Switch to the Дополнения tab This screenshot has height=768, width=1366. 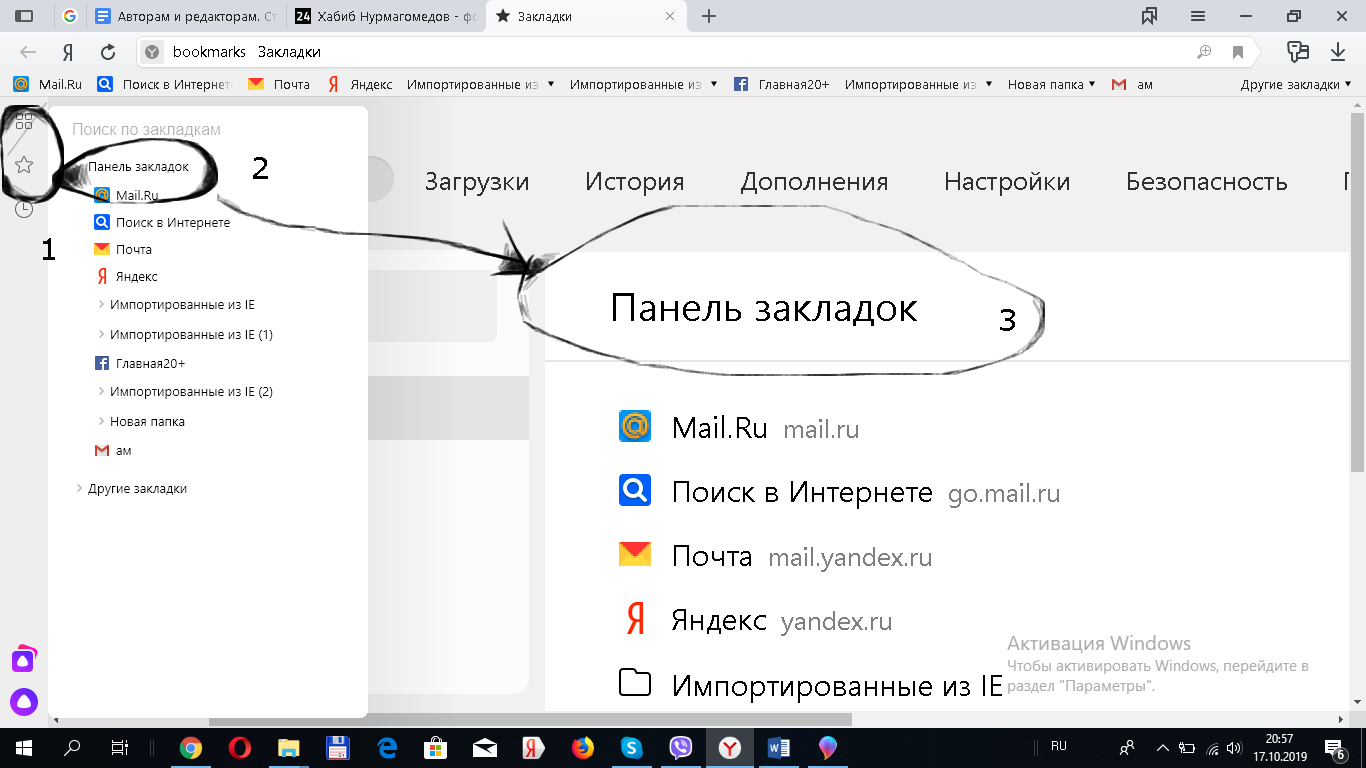[x=814, y=181]
